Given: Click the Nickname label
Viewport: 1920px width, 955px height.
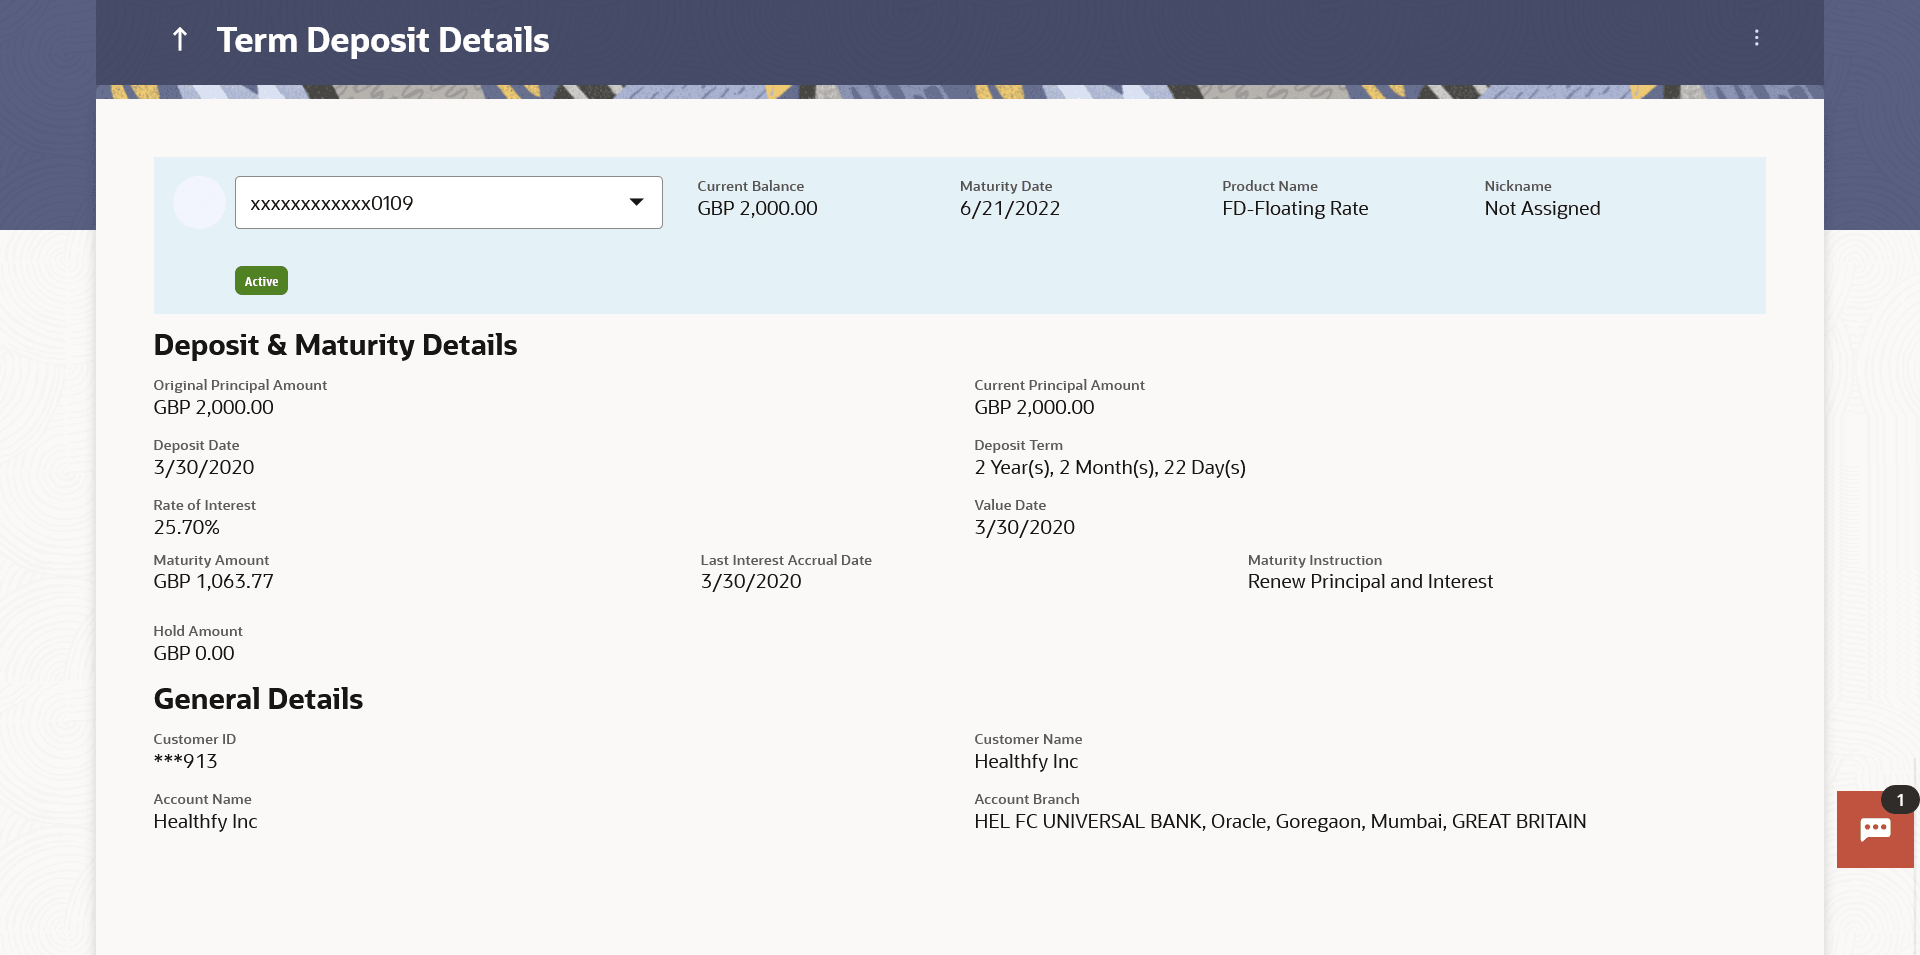Looking at the screenshot, I should point(1518,186).
